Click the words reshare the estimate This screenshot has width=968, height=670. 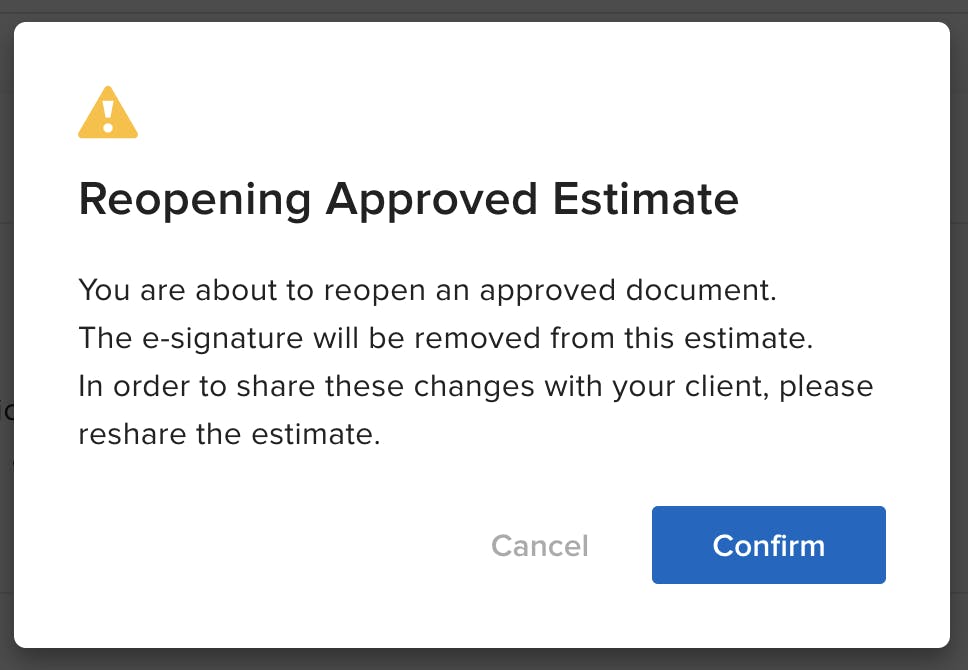point(229,434)
